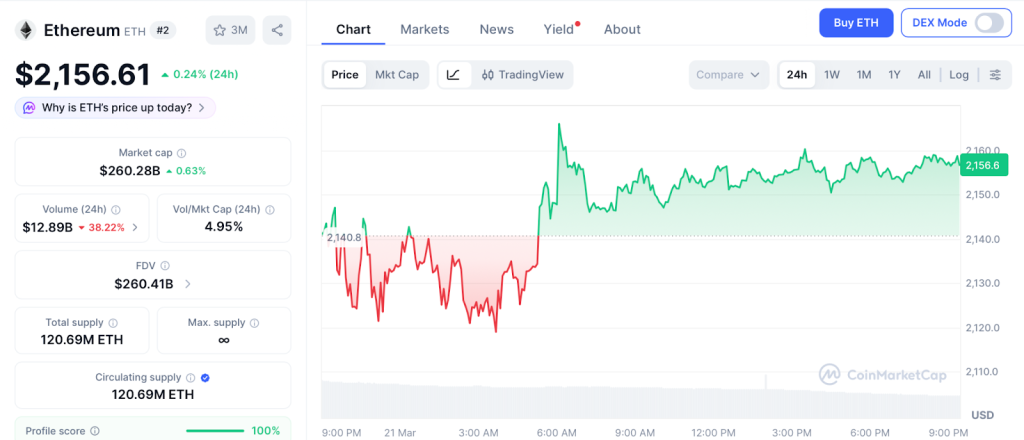Open chart settings sliders icon
Image resolution: width=1024 pixels, height=440 pixels.
click(x=995, y=75)
